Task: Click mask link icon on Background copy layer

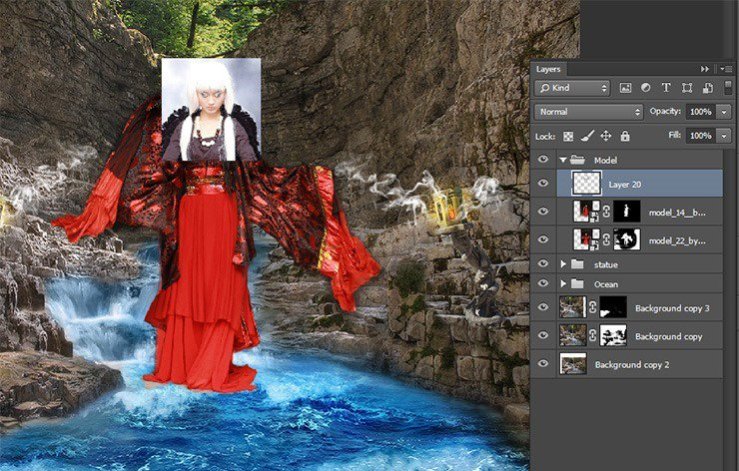Action: point(592,336)
